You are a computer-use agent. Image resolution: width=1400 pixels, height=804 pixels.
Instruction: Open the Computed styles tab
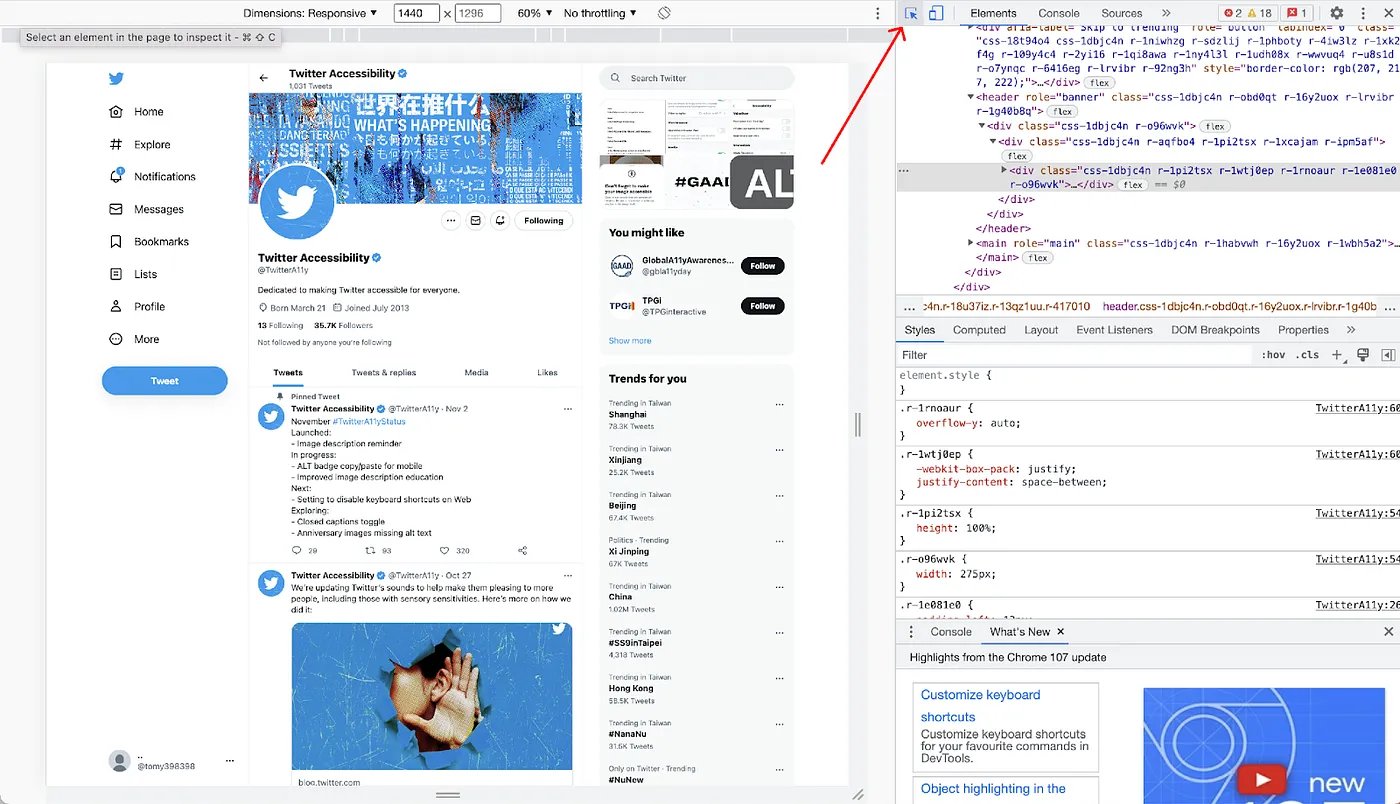979,330
